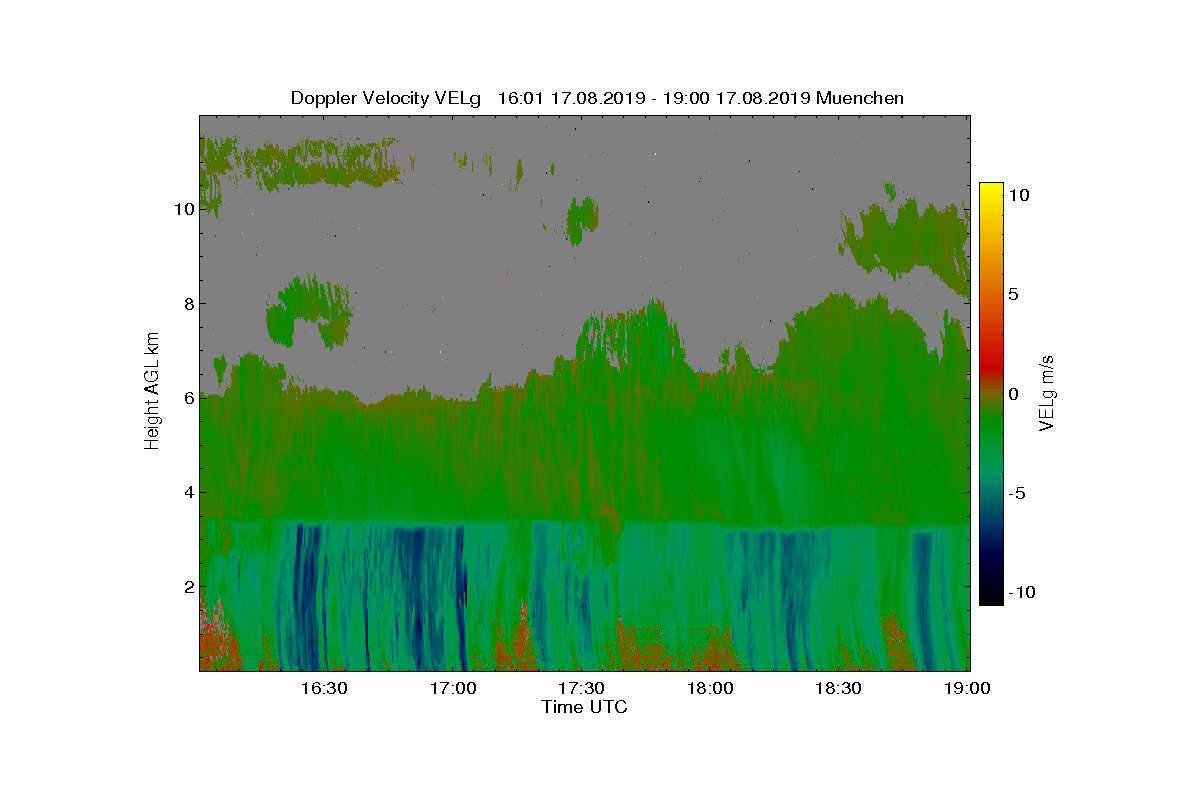This screenshot has height=800, width=1200.
Task: Click the height tick label 4
Action: tap(187, 492)
